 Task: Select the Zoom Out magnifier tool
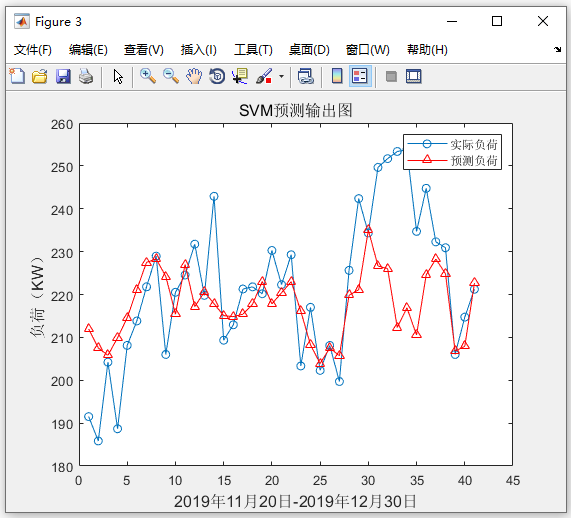(x=171, y=76)
